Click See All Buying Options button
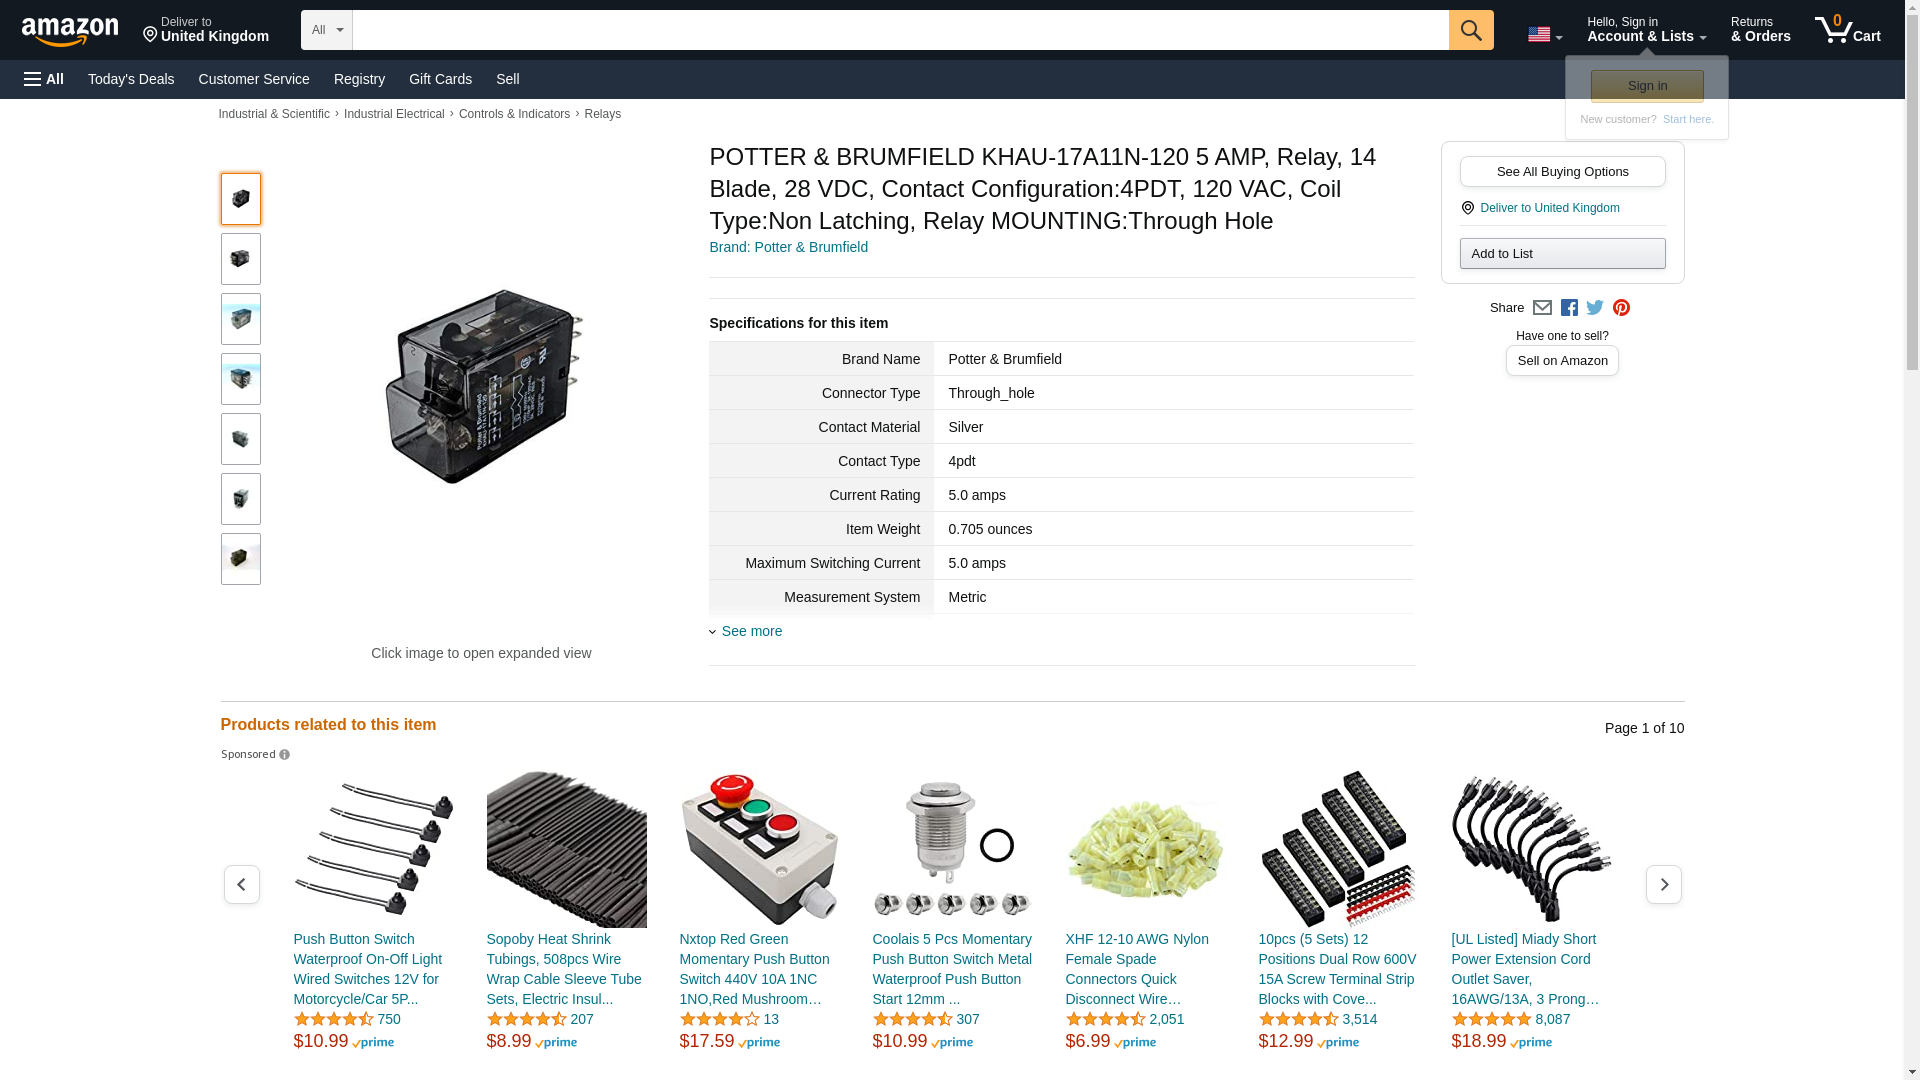The image size is (1920, 1080). coord(1562,172)
